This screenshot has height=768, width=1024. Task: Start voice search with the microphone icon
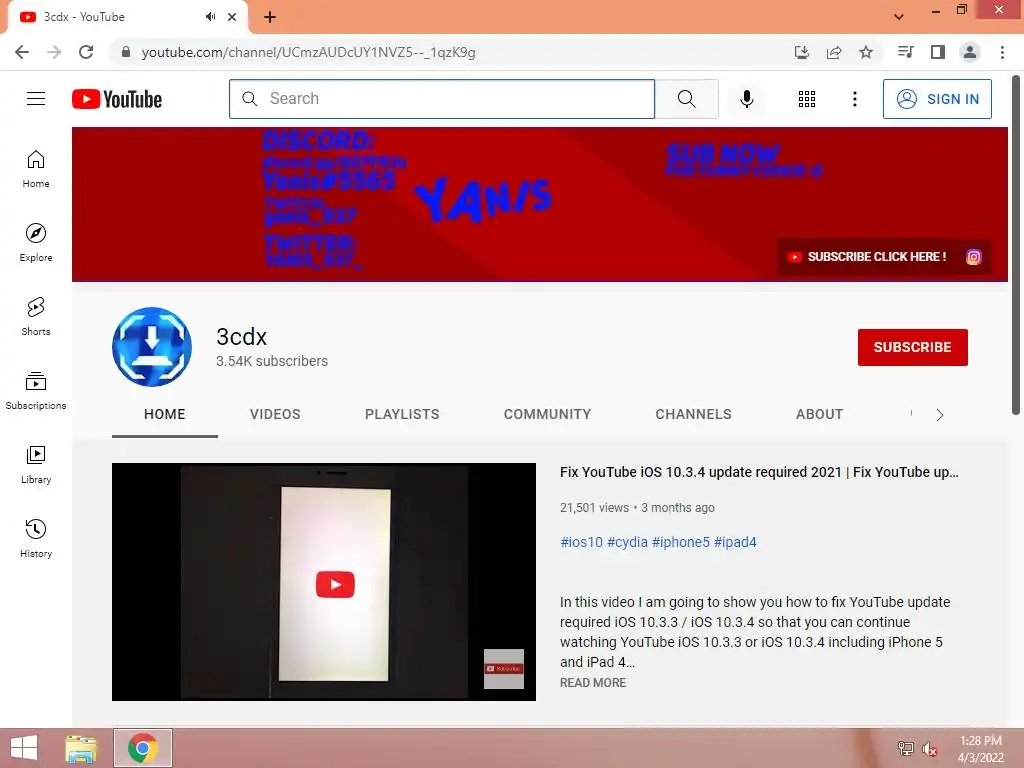click(746, 99)
